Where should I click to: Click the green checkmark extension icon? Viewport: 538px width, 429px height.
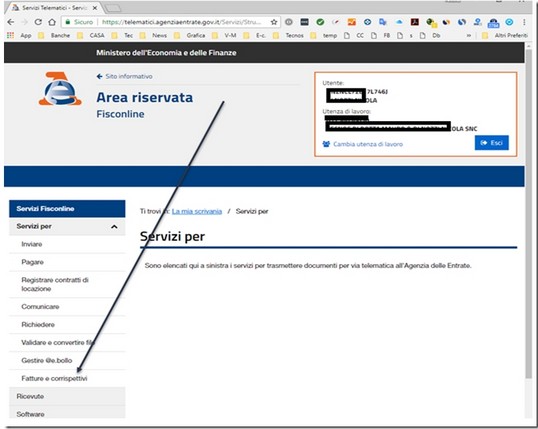pyautogui.click(x=320, y=22)
